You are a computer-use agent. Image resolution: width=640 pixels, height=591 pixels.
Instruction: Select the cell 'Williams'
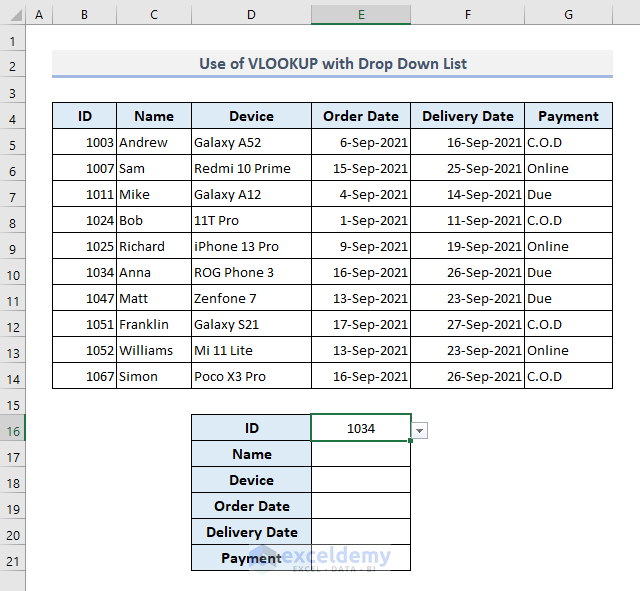coord(154,350)
